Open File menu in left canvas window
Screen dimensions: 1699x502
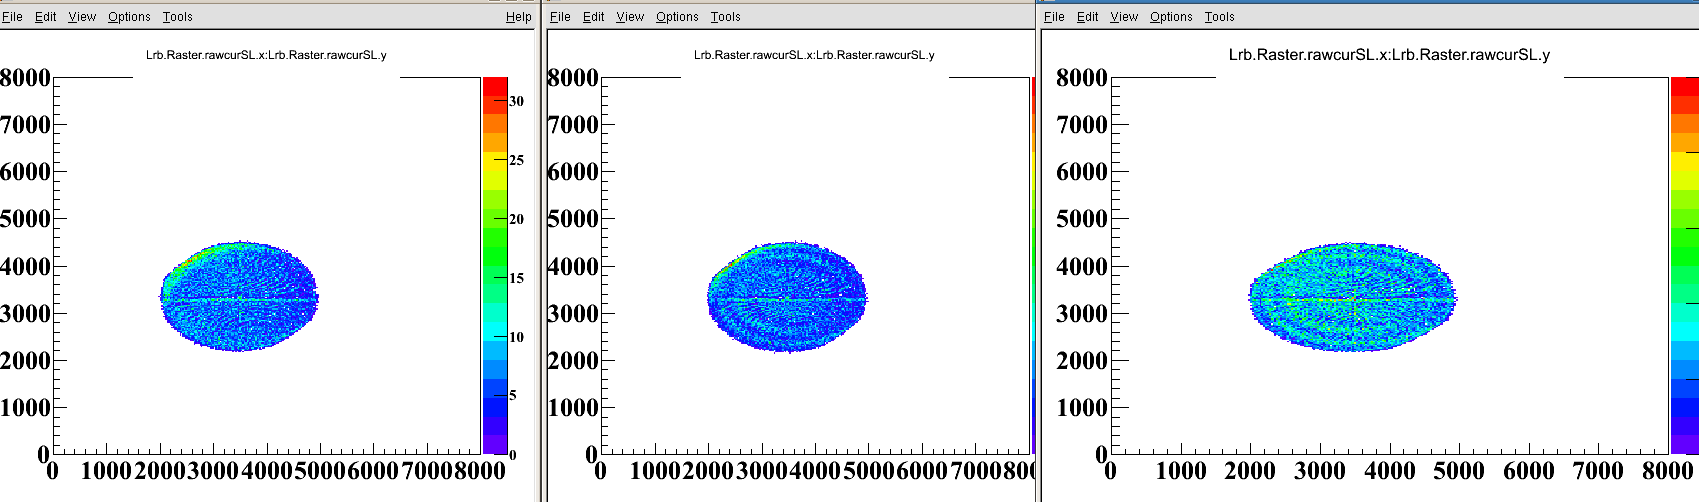(12, 17)
